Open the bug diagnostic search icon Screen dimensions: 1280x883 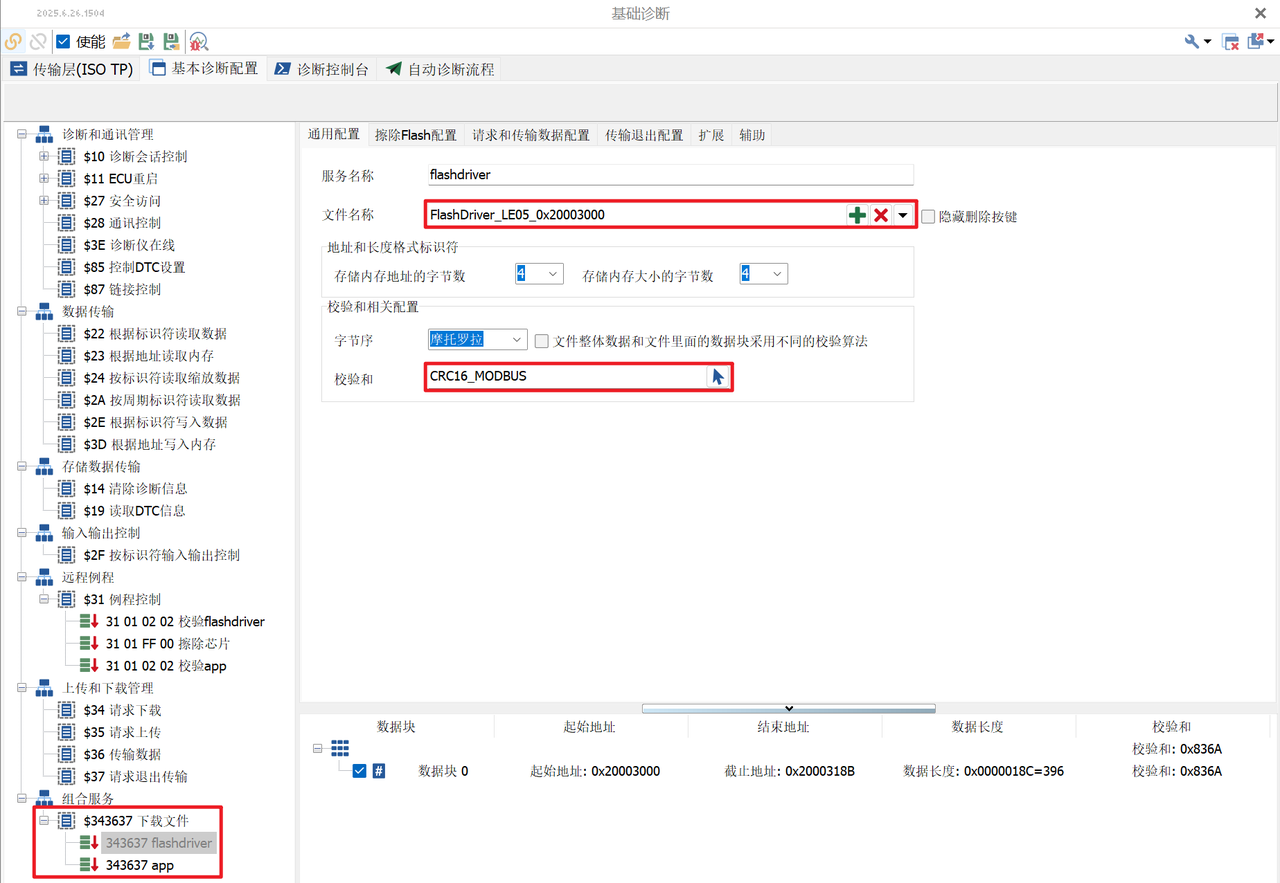pos(198,42)
